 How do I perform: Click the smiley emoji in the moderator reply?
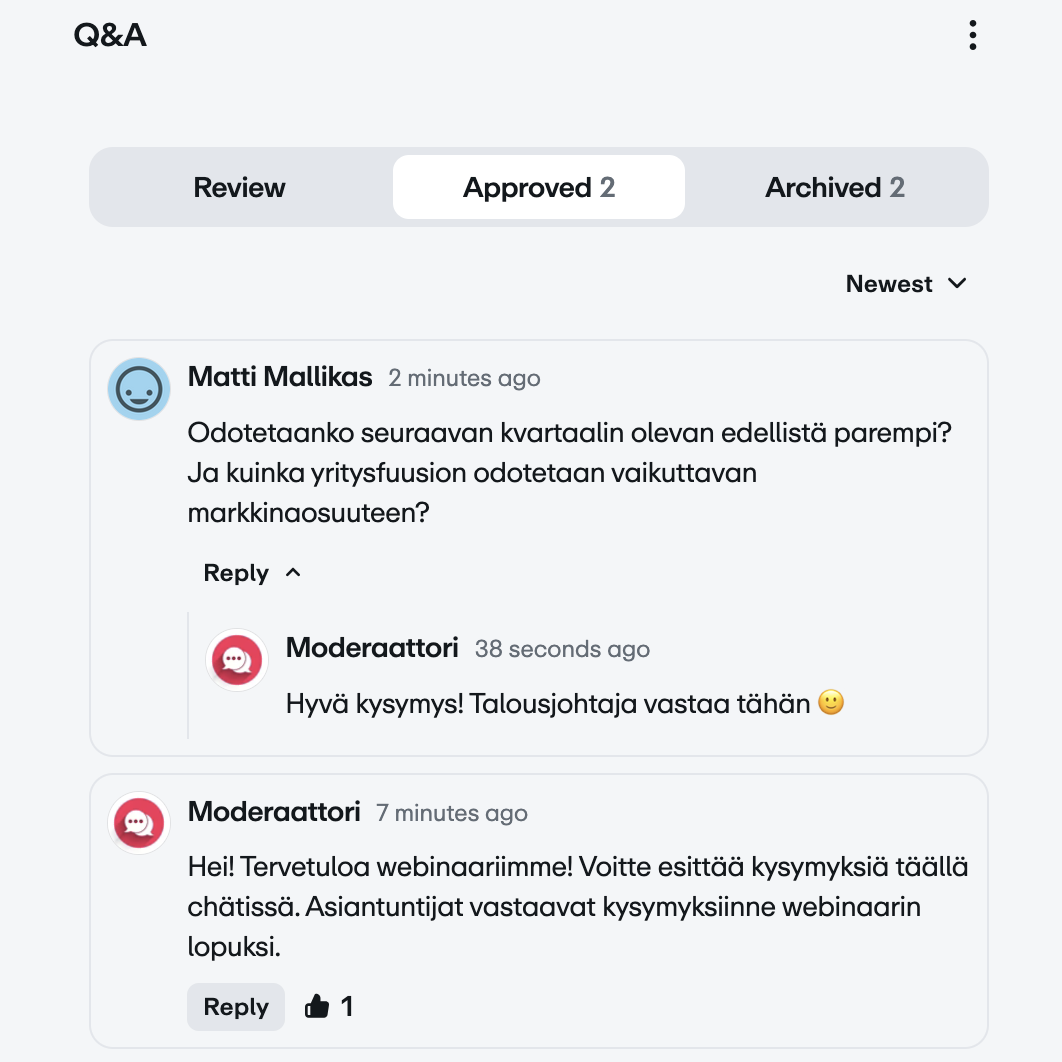(x=831, y=704)
